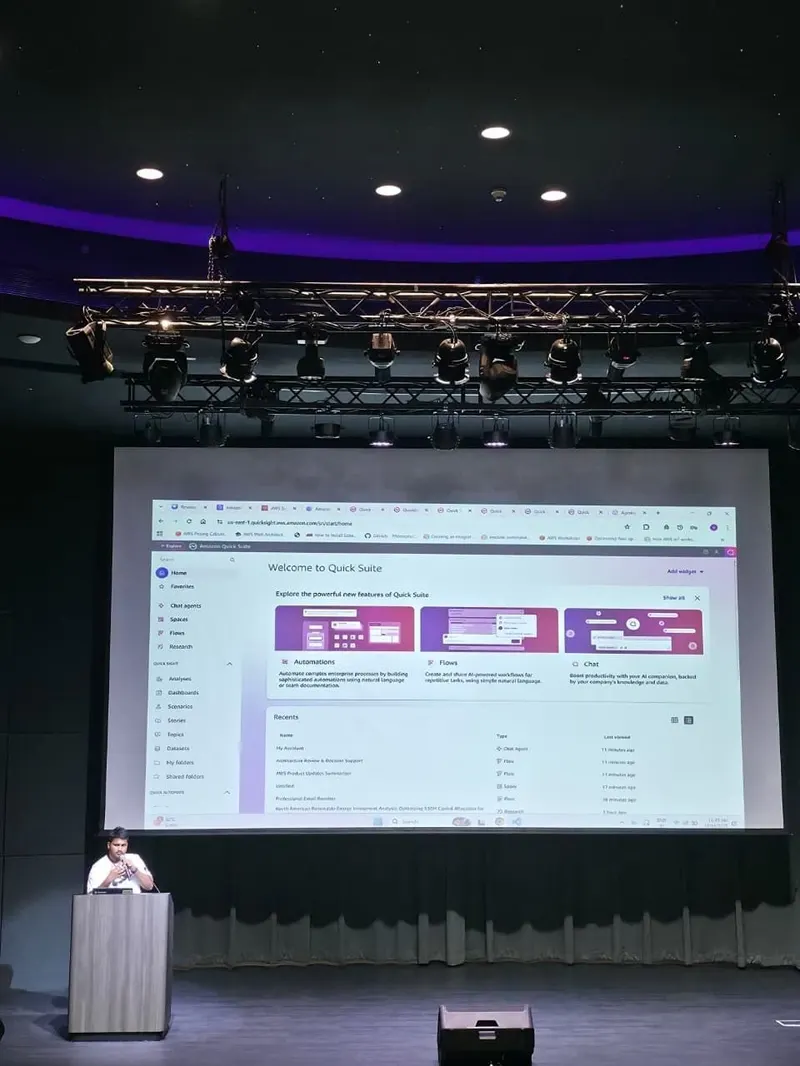Dismiss the new features banner
The image size is (800, 1066).
click(697, 598)
